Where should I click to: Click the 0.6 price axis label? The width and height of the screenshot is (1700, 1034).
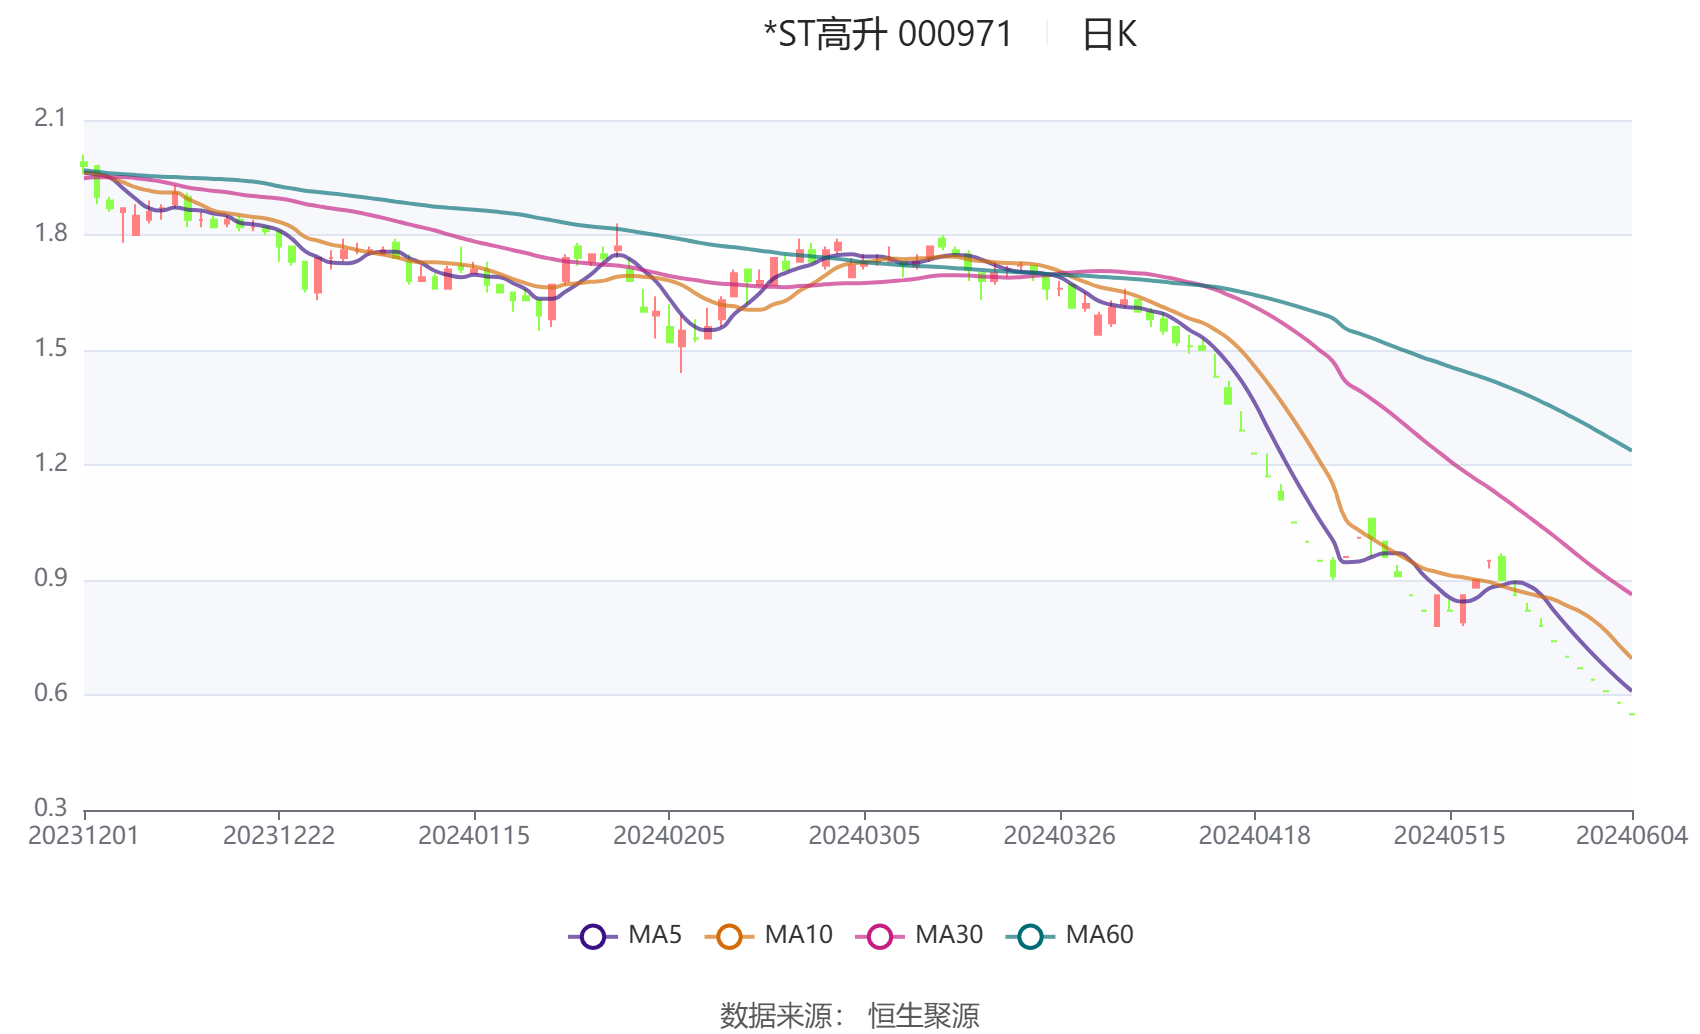pyautogui.click(x=50, y=693)
